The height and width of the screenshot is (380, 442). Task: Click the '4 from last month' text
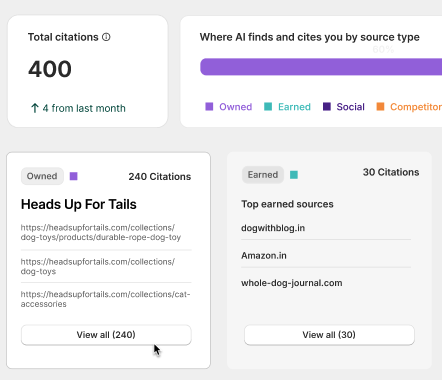84,108
